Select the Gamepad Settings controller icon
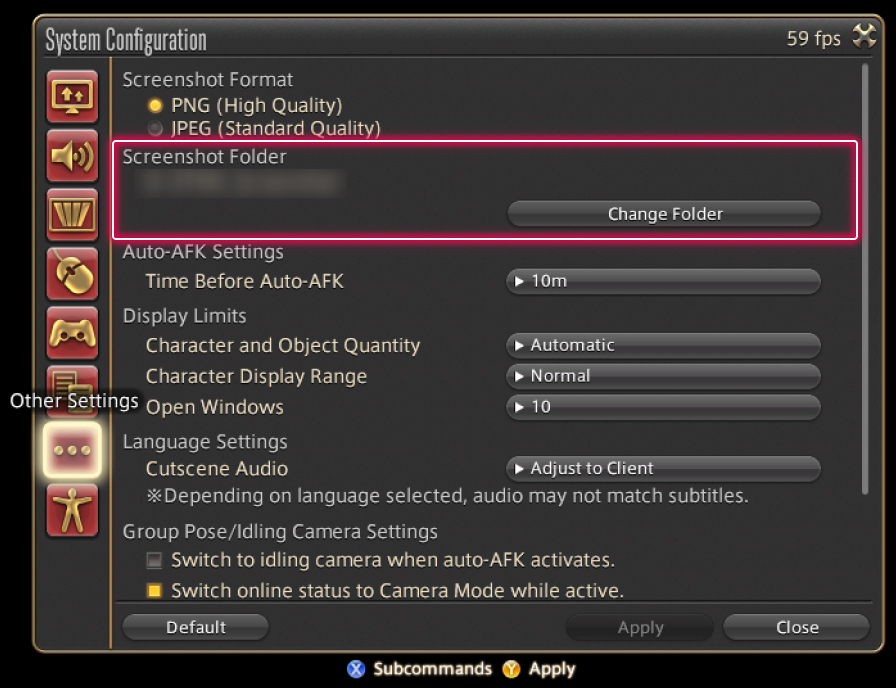The height and width of the screenshot is (688, 896). tap(72, 333)
